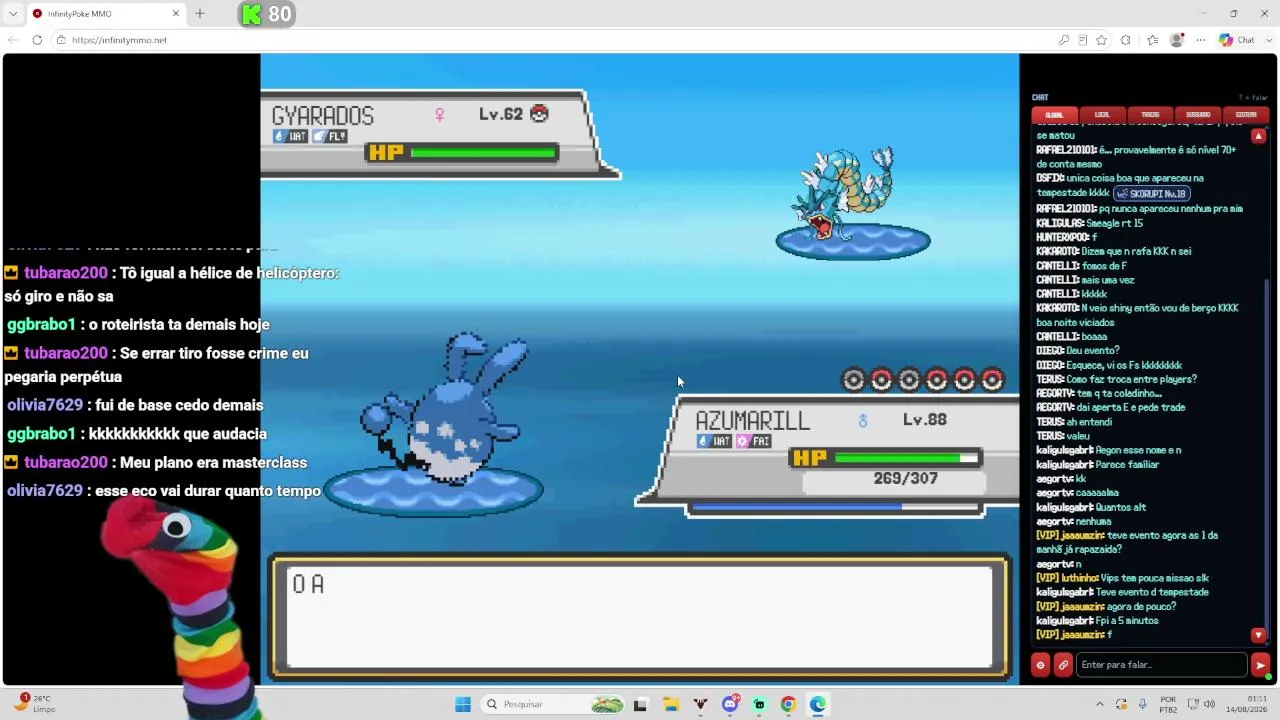Click the '269/307' HP value
The image size is (1280, 720).
[905, 479]
